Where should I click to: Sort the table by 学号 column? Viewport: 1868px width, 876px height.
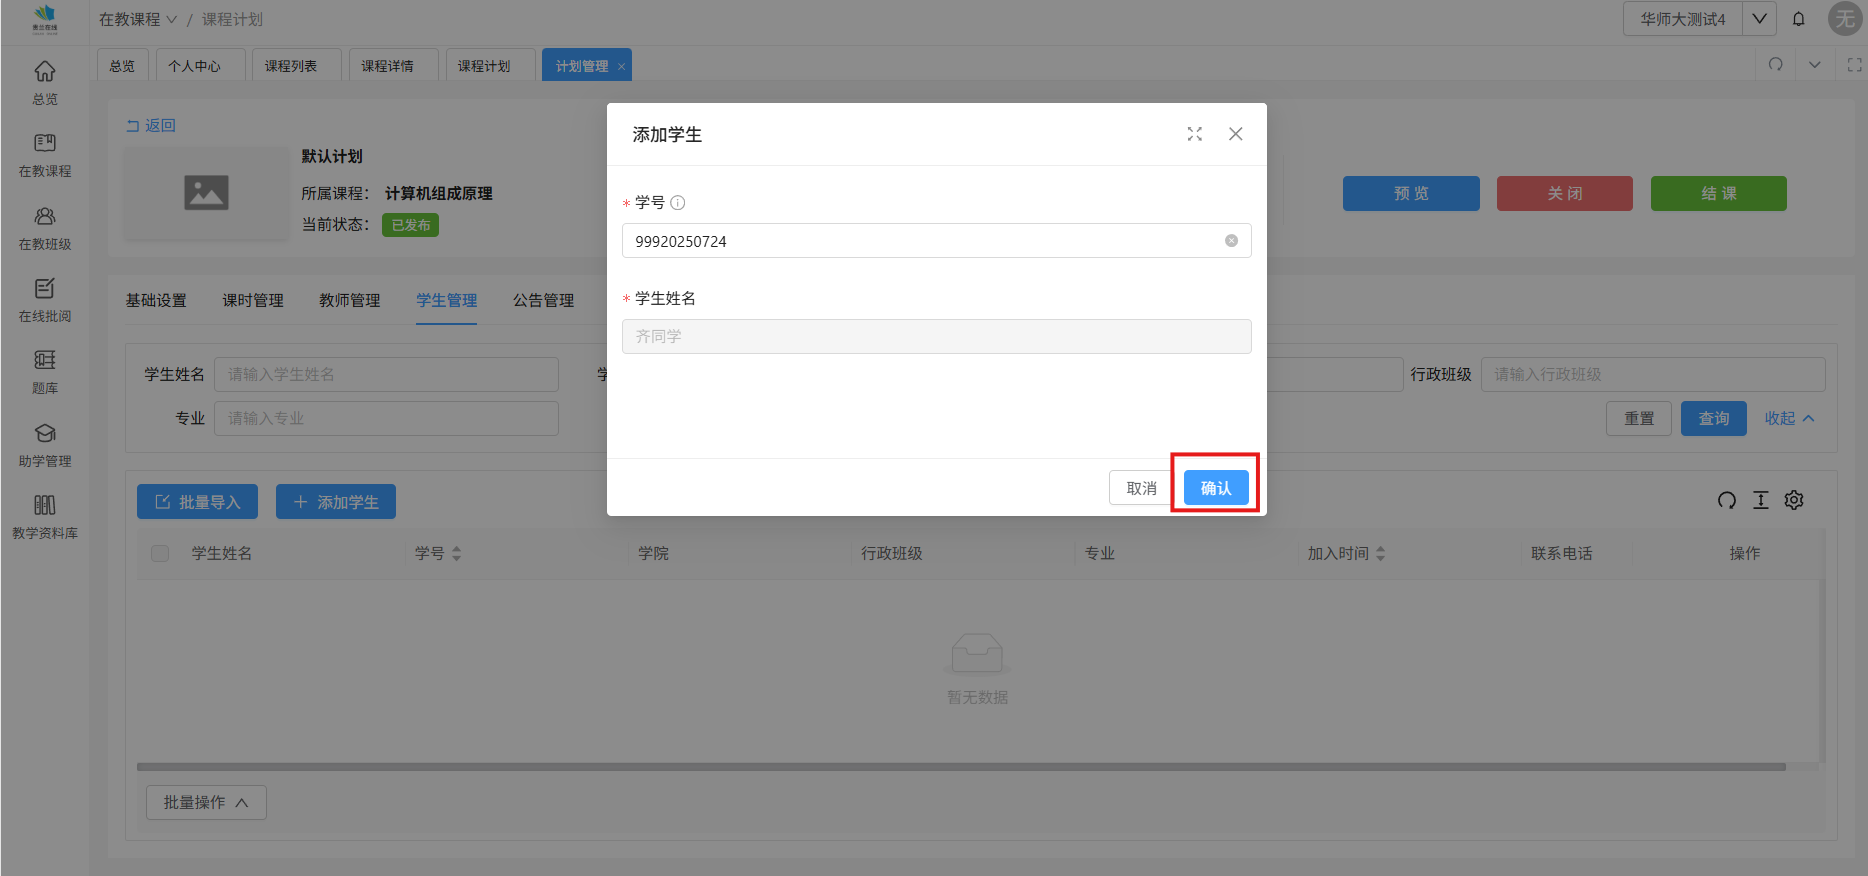coord(456,554)
